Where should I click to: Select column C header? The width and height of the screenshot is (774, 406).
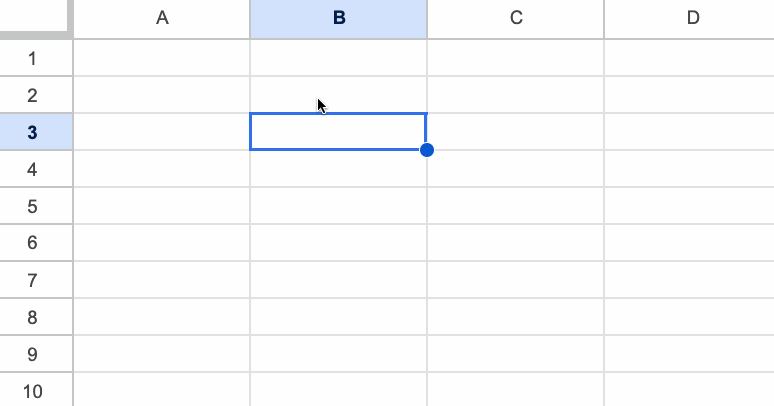point(516,18)
